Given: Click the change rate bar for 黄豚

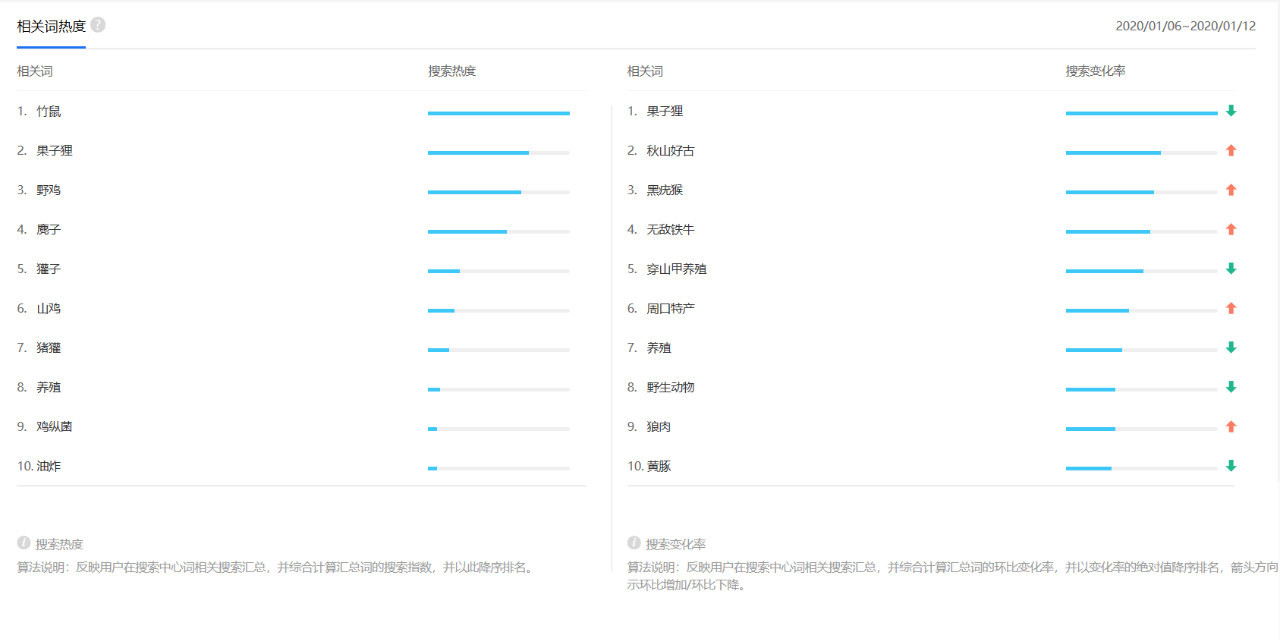Looking at the screenshot, I should [x=1142, y=468].
